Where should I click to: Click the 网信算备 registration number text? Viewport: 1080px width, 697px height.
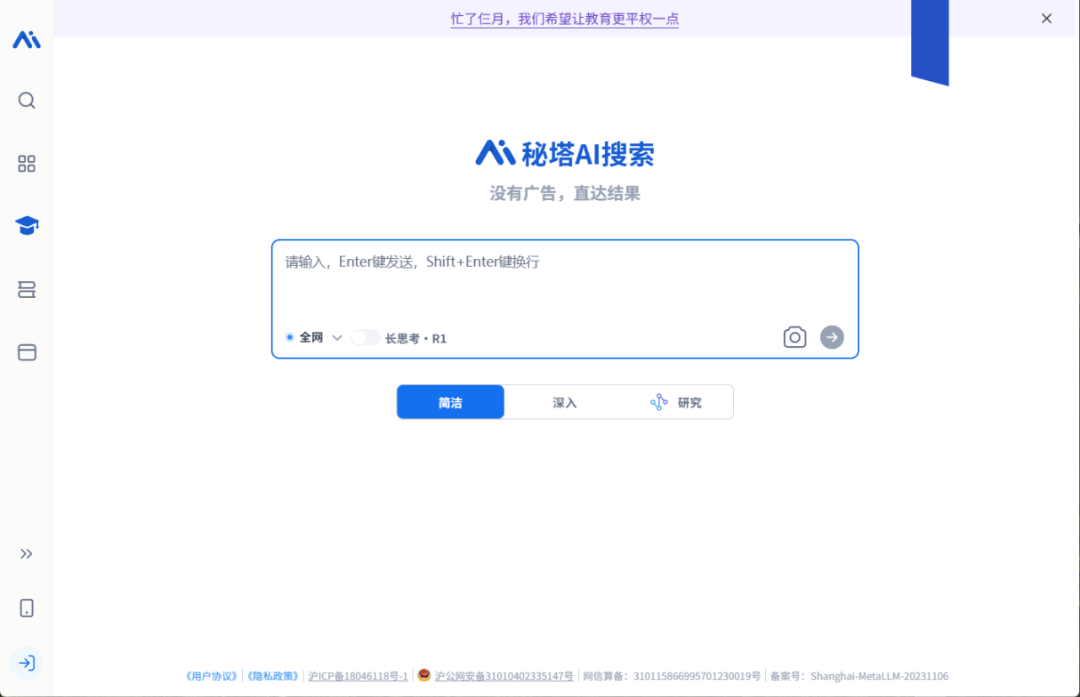[672, 676]
